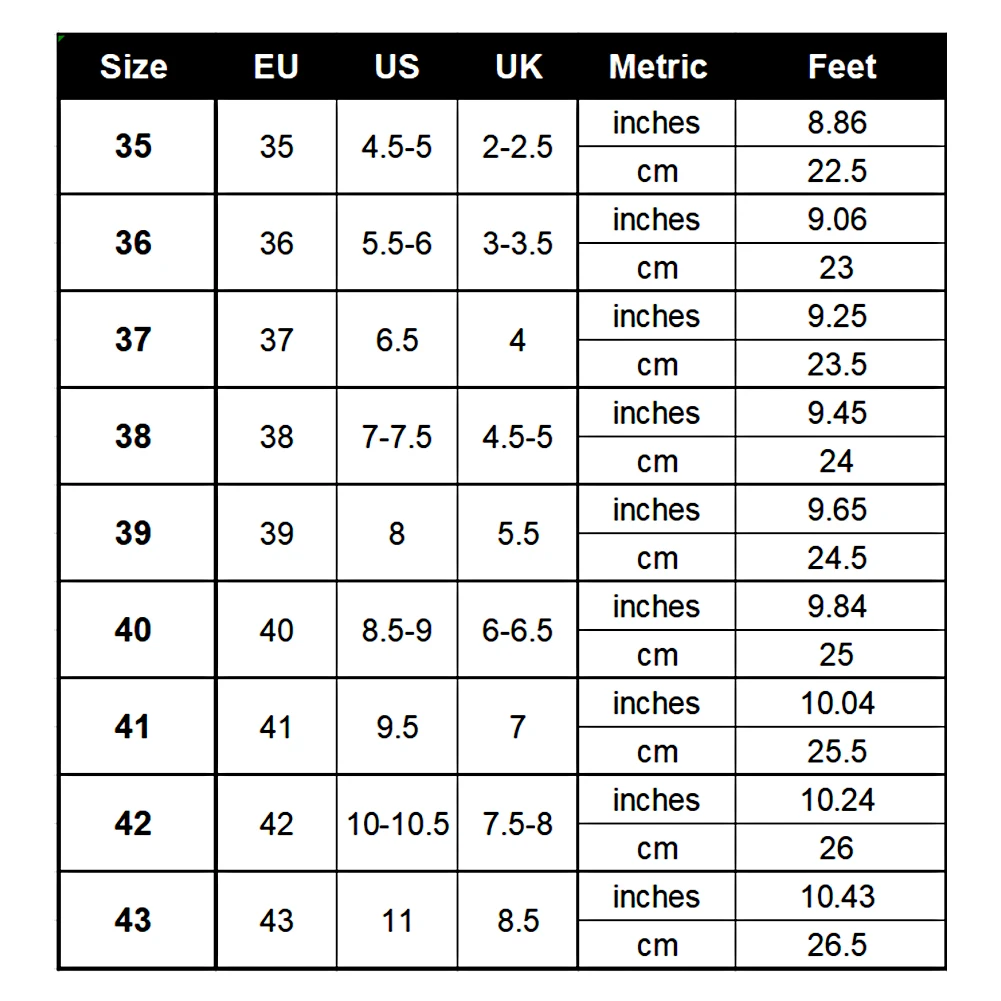Select UK size 4.5-5 cell

[518, 437]
